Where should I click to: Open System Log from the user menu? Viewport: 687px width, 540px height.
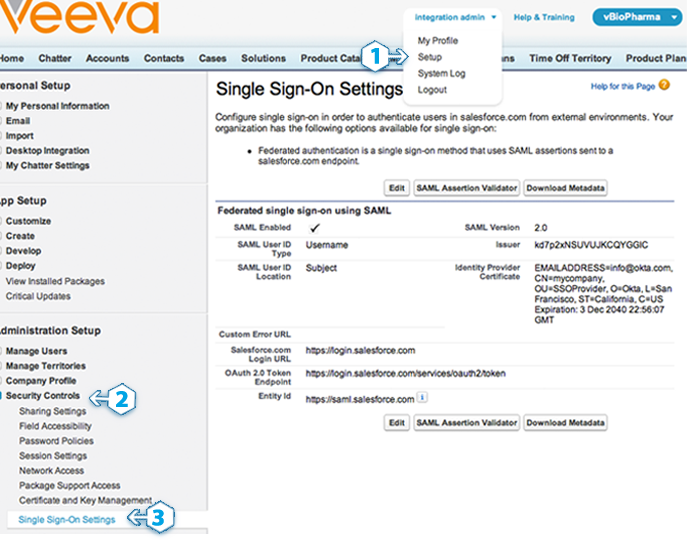click(x=440, y=74)
